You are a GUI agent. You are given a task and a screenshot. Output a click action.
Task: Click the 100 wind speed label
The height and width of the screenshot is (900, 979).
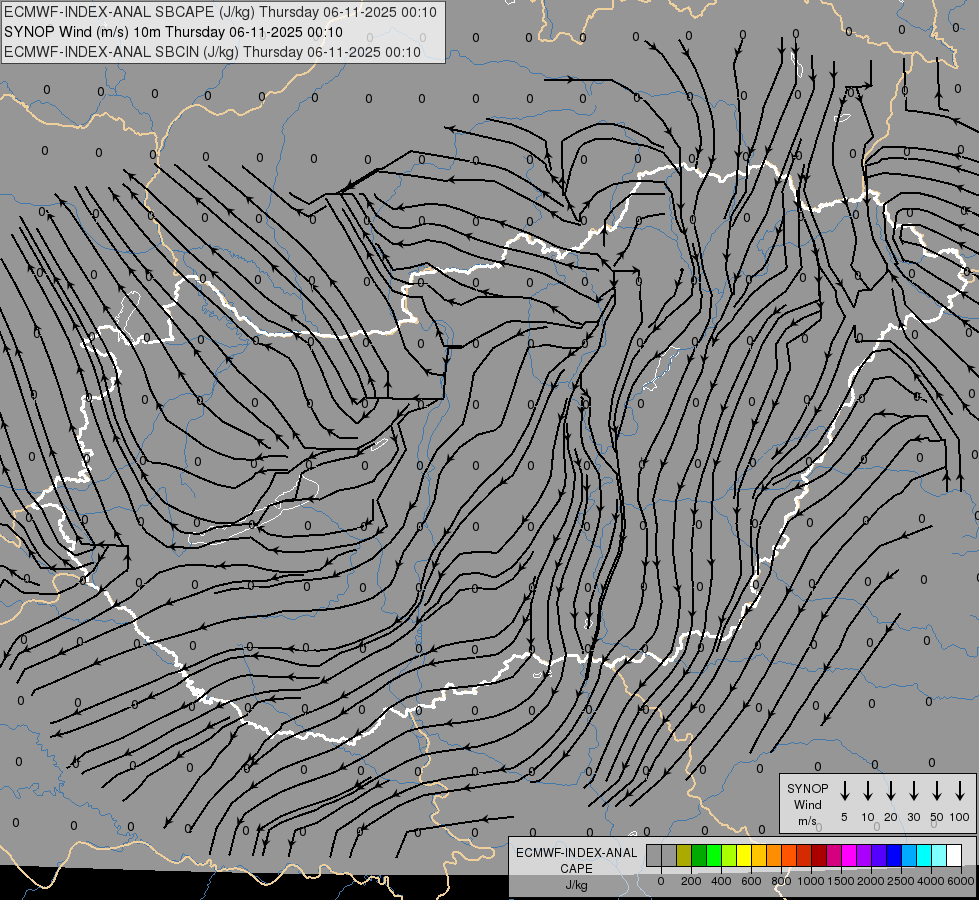(x=960, y=817)
